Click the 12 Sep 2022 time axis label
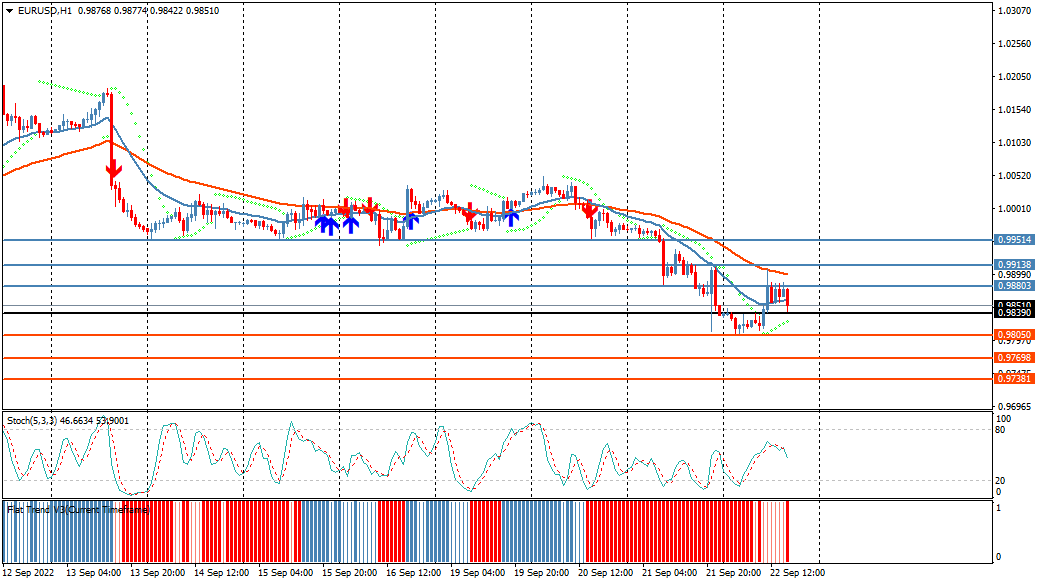The width and height of the screenshot is (1038, 584). 28,573
